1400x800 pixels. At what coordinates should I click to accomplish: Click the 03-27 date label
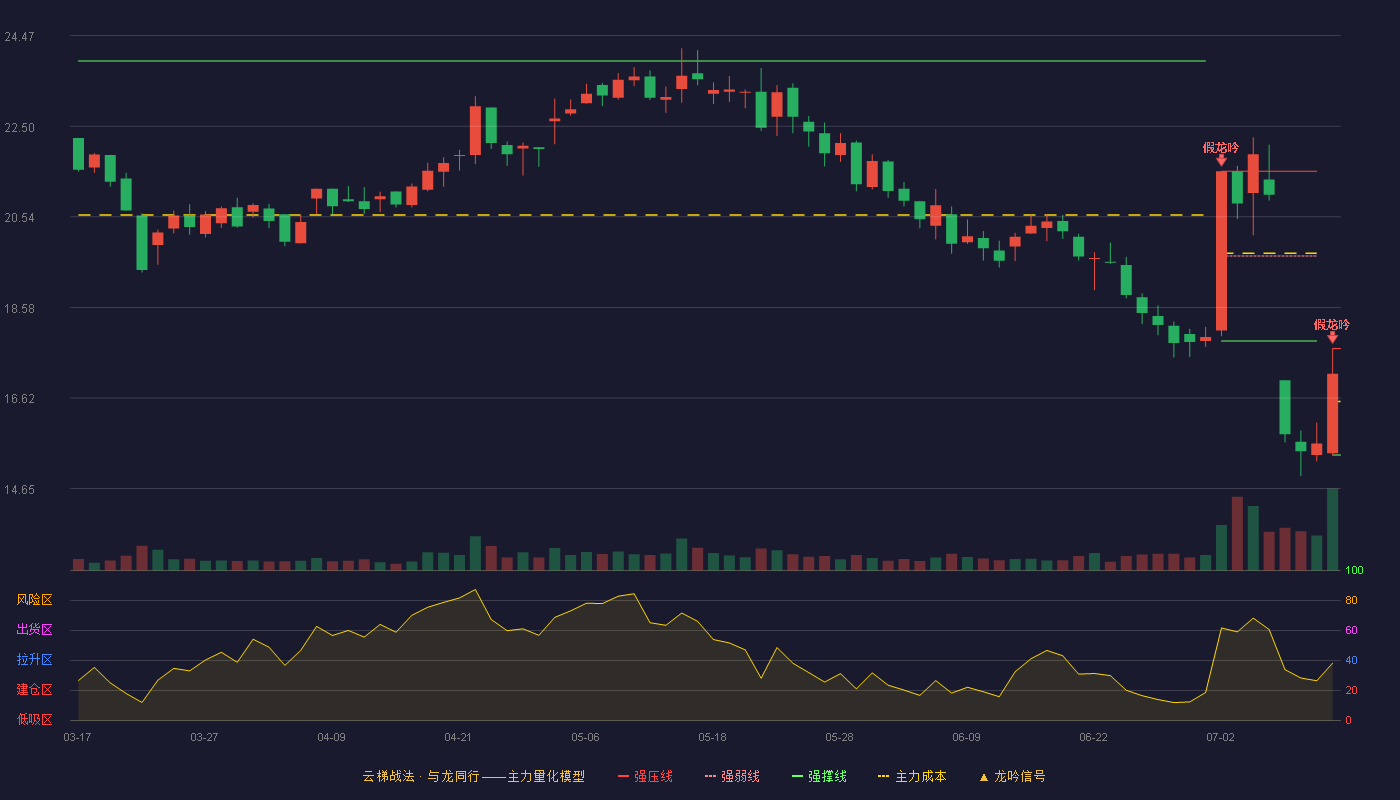tap(204, 737)
